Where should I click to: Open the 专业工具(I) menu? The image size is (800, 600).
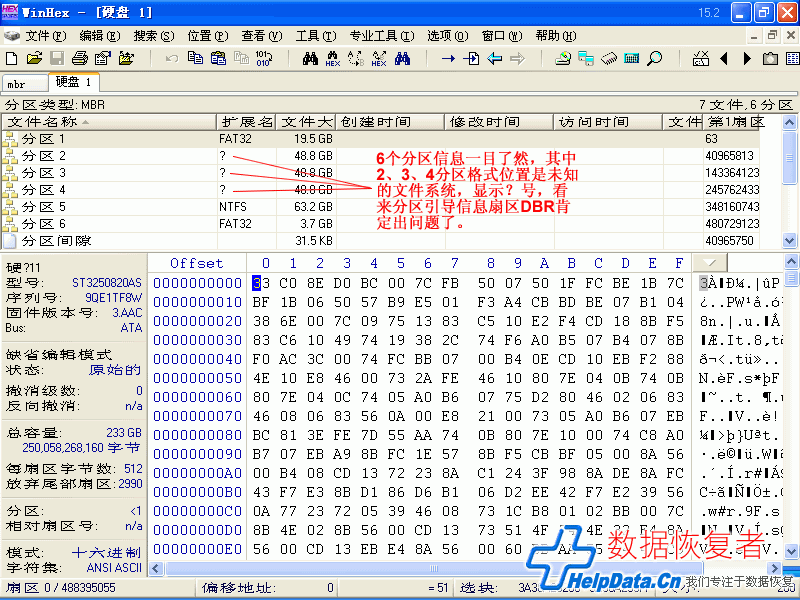click(382, 36)
